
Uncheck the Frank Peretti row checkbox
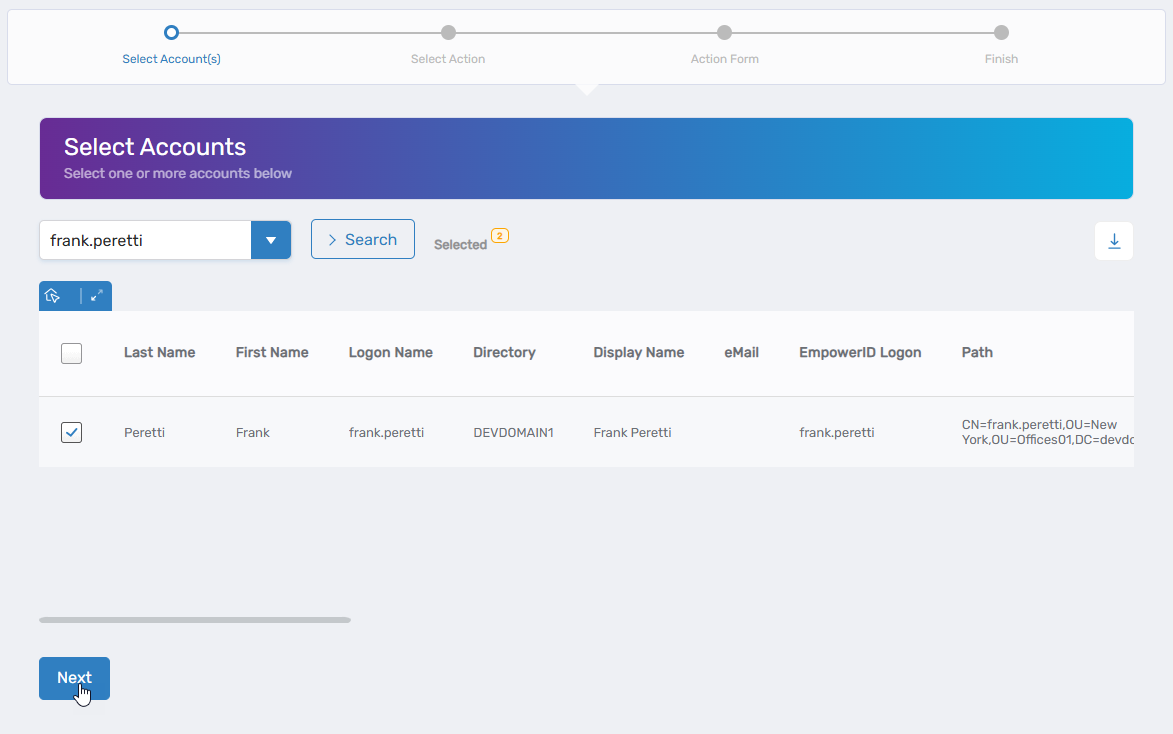coord(71,432)
